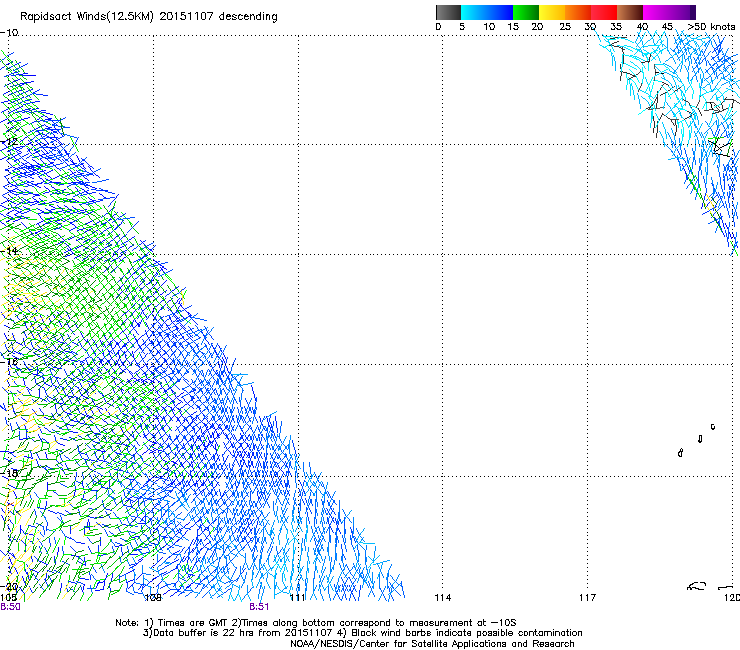
Task: Click the '-18' latitude label
Action: click(9, 473)
